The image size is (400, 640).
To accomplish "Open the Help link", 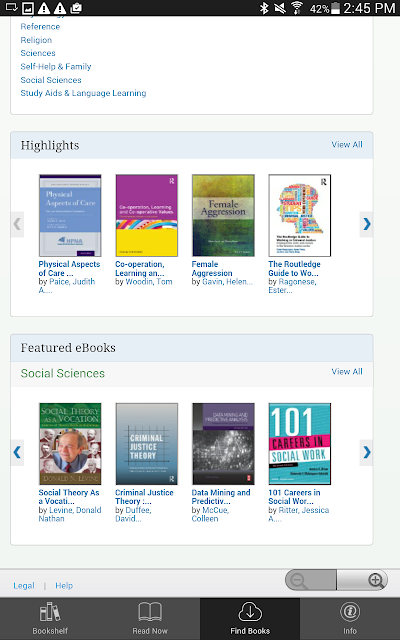I will (x=64, y=585).
